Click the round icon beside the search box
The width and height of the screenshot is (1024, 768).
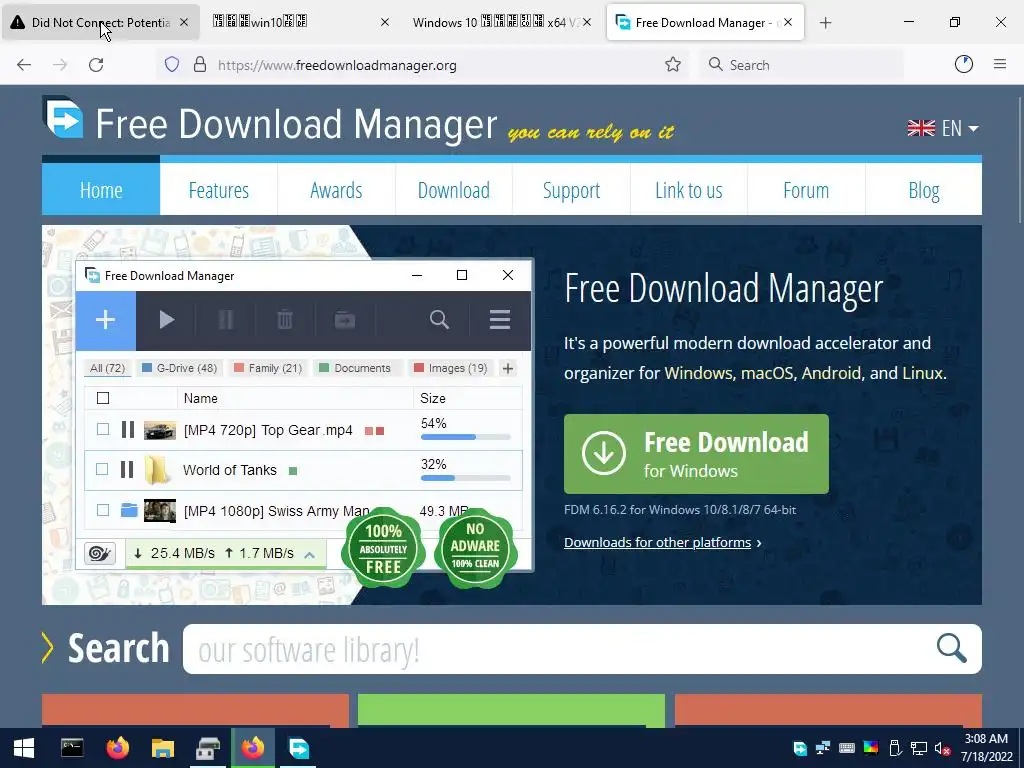963,64
